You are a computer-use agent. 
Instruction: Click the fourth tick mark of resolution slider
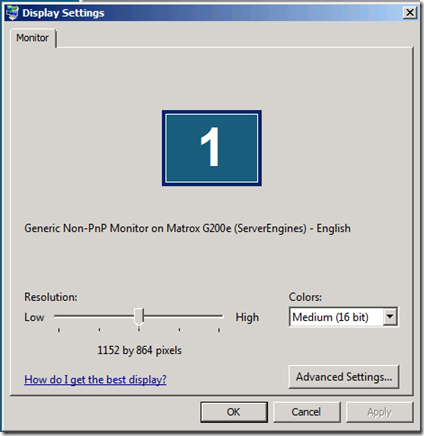179,330
